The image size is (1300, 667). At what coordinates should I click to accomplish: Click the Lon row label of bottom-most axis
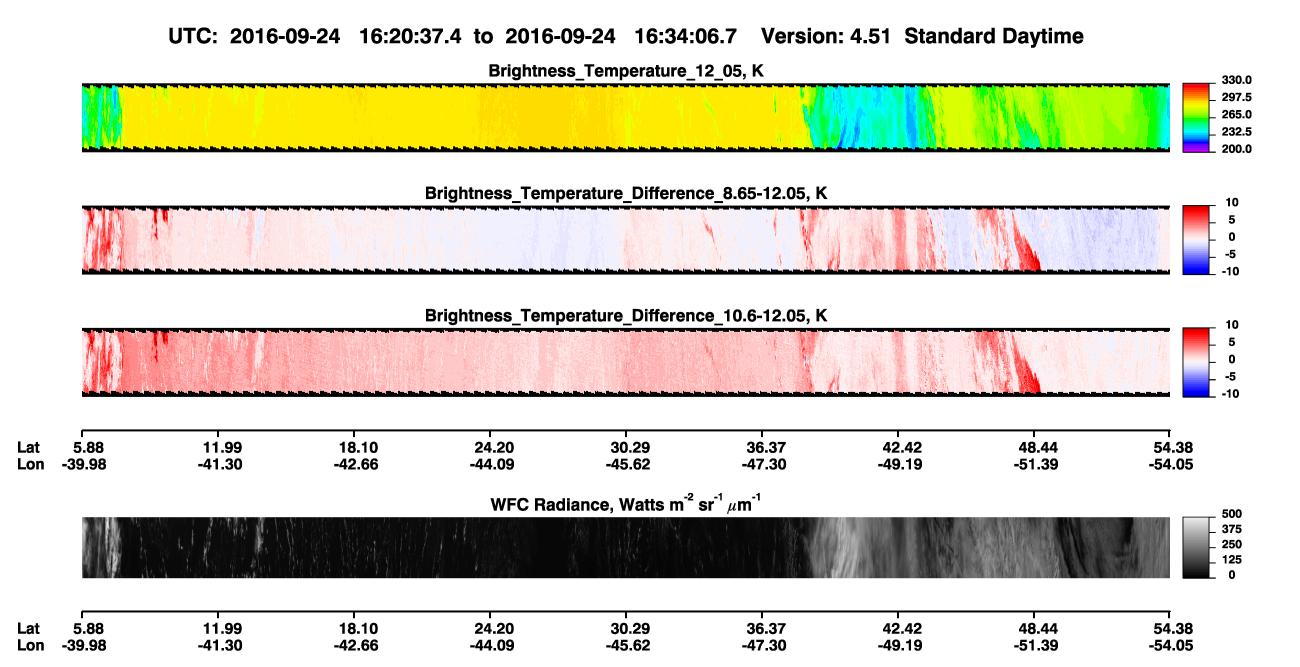click(x=30, y=645)
